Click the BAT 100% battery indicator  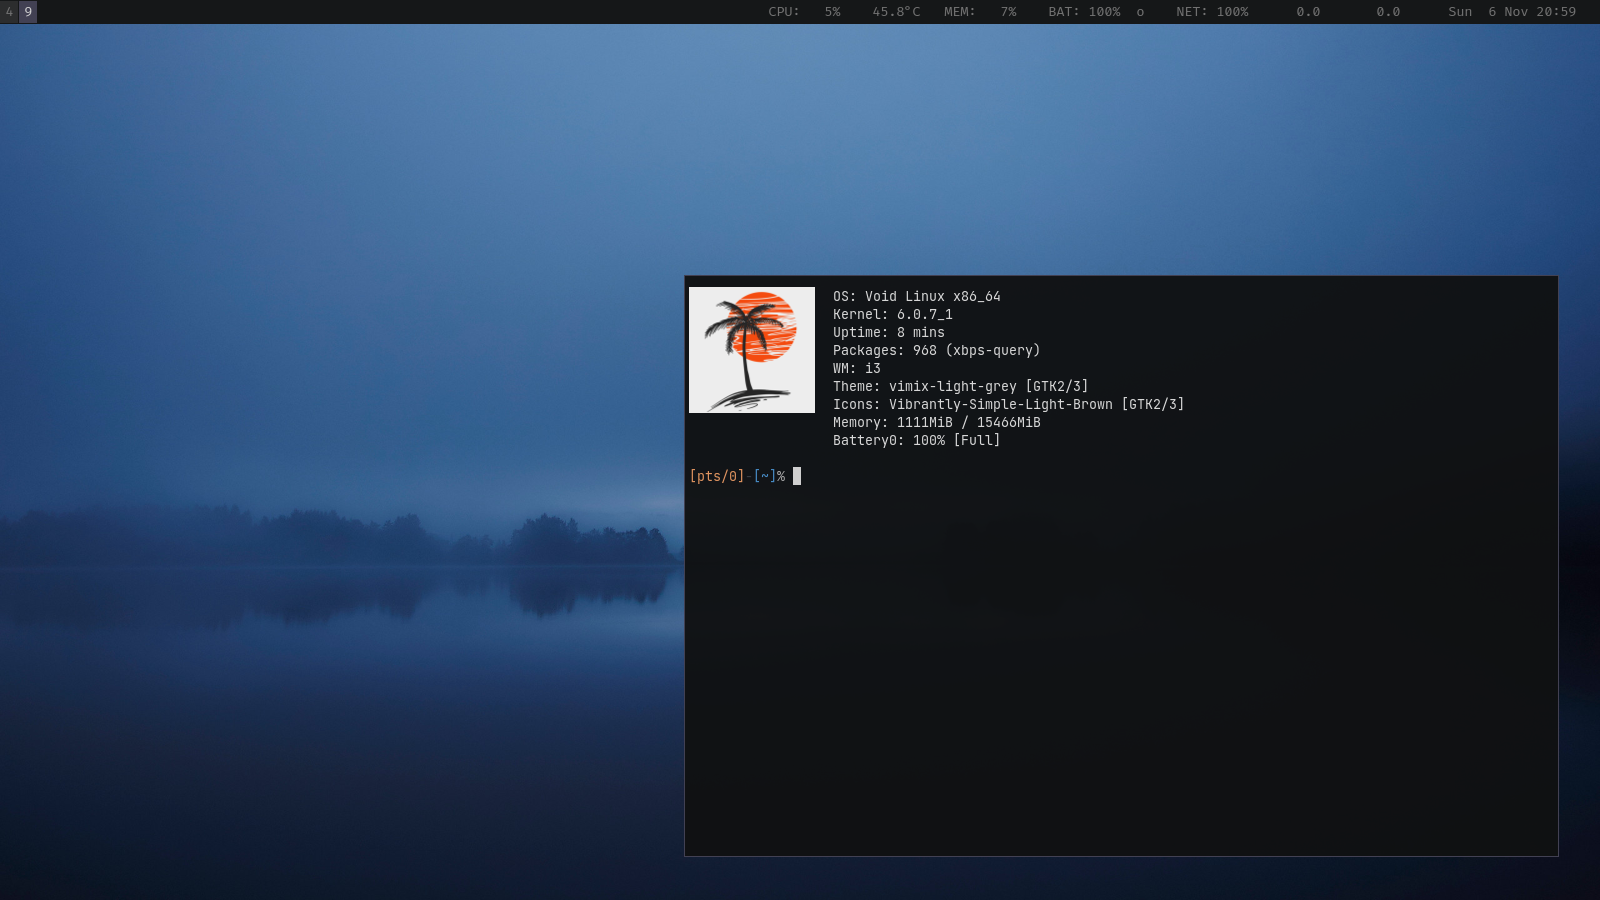(1084, 12)
